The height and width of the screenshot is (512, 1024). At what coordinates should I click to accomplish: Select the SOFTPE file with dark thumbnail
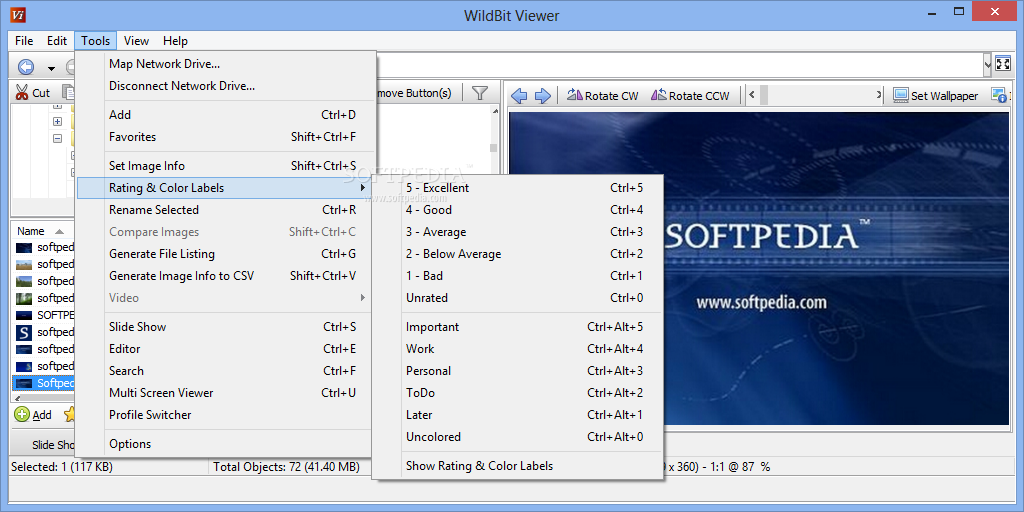click(44, 315)
